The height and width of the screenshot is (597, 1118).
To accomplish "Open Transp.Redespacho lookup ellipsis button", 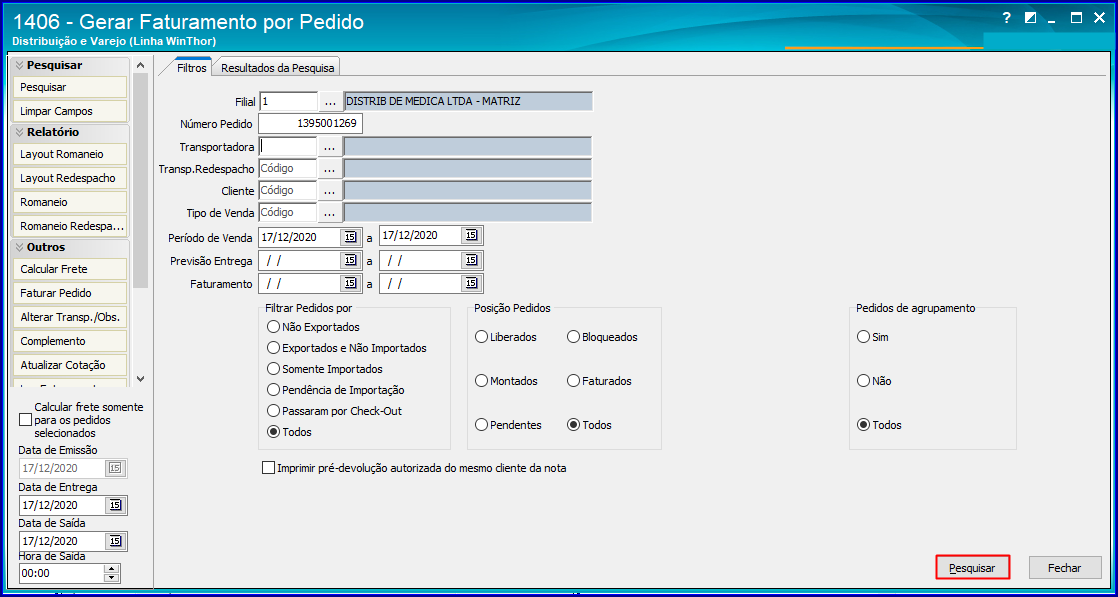I will point(329,169).
